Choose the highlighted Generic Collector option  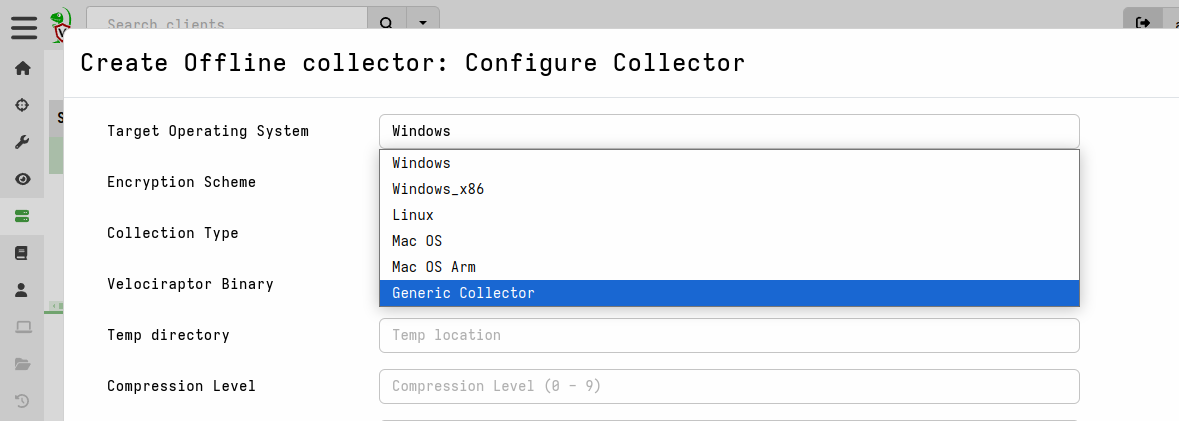point(463,293)
